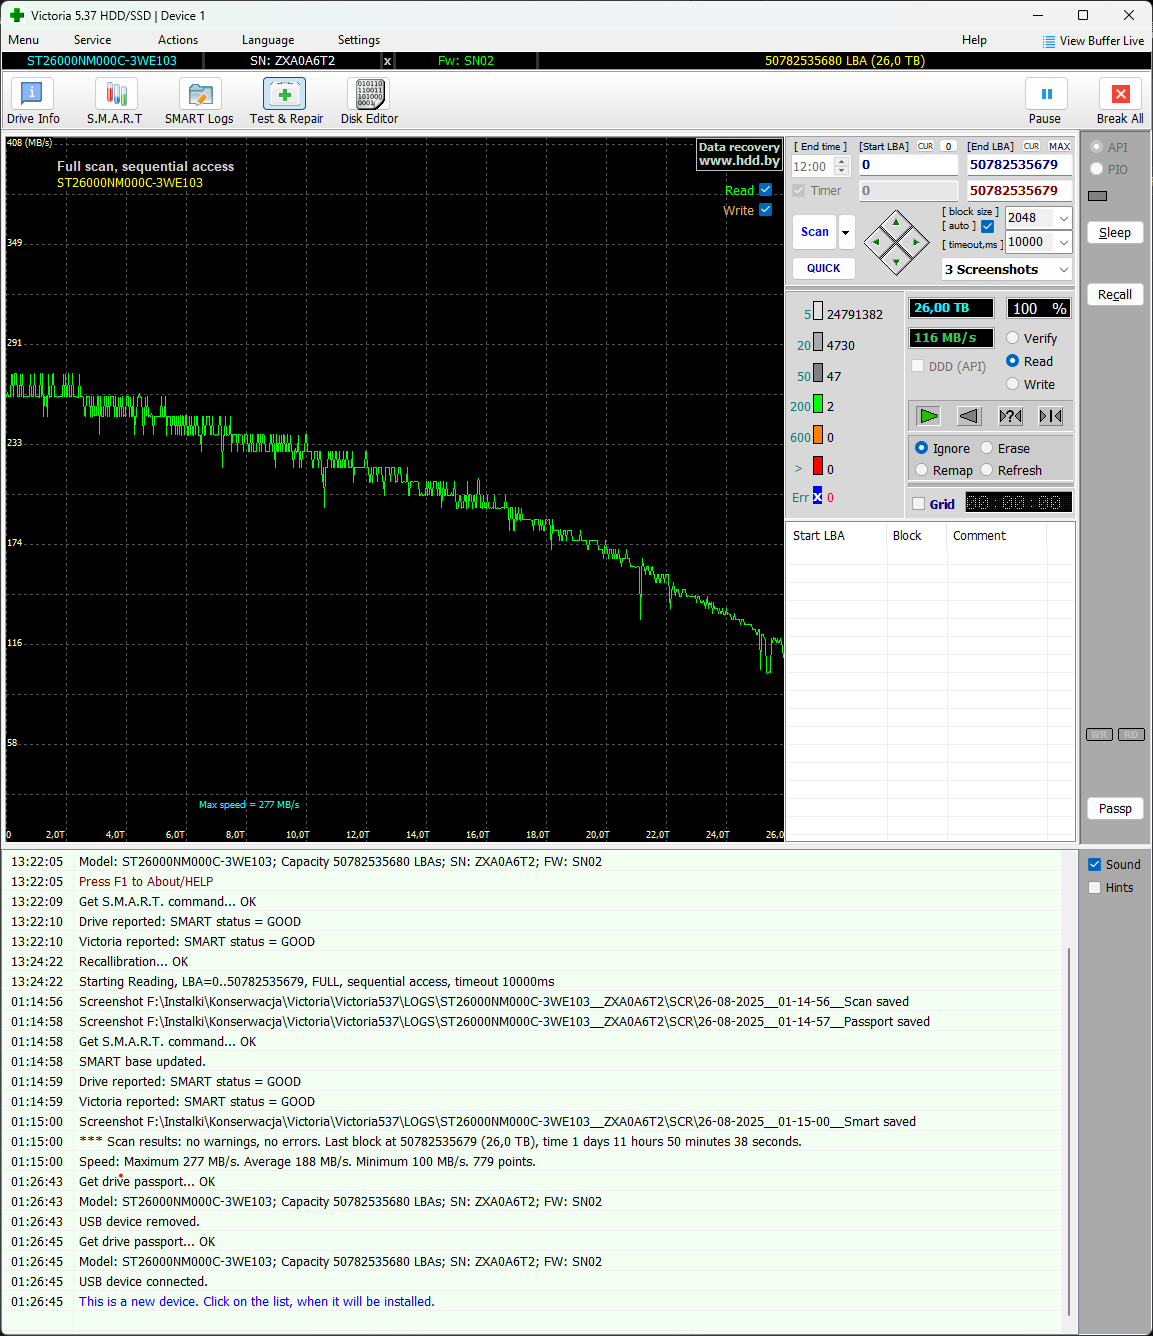Select the Verify radio button
1153x1336 pixels.
click(x=1013, y=338)
